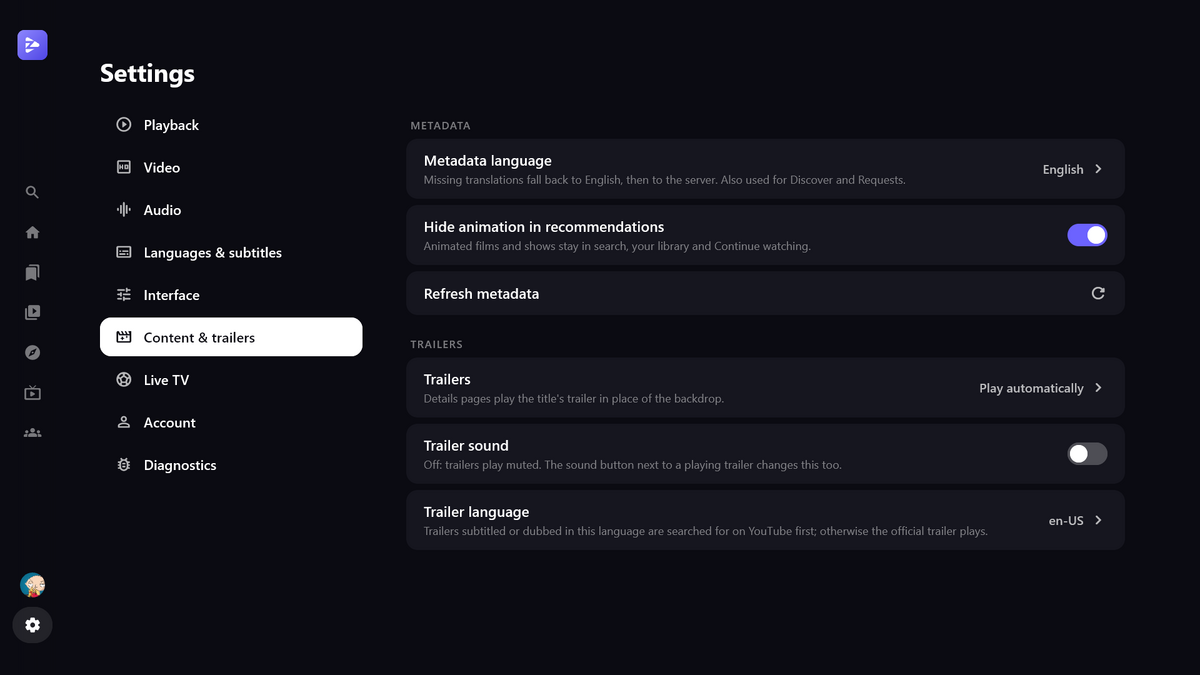
Task: Enable the Trailer sound toggle
Action: point(1087,454)
